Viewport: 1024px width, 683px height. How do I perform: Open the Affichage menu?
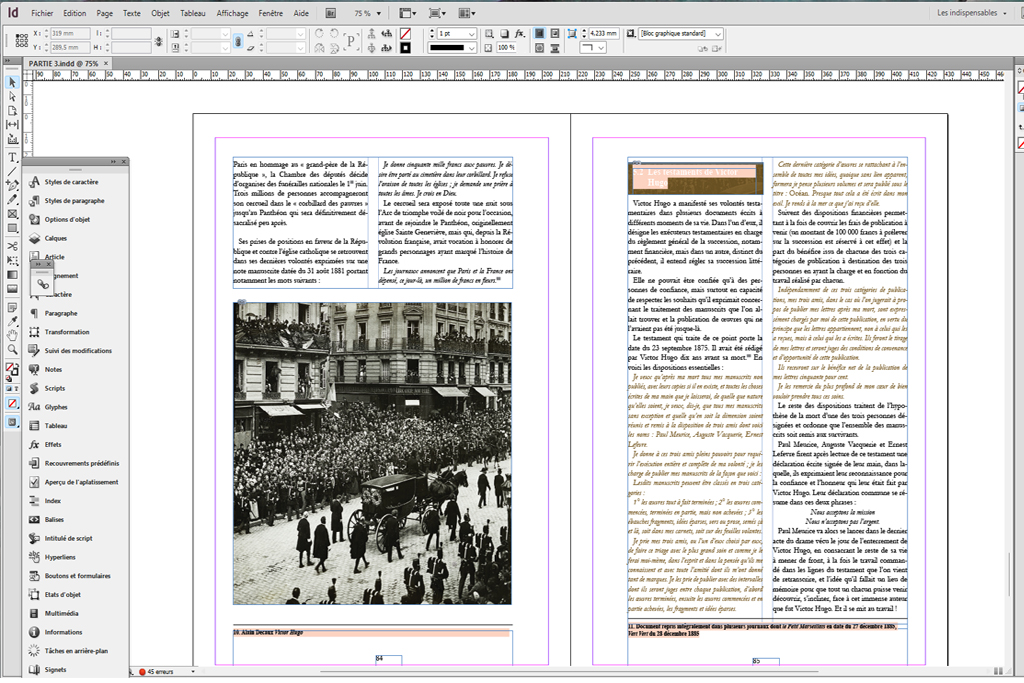point(232,13)
